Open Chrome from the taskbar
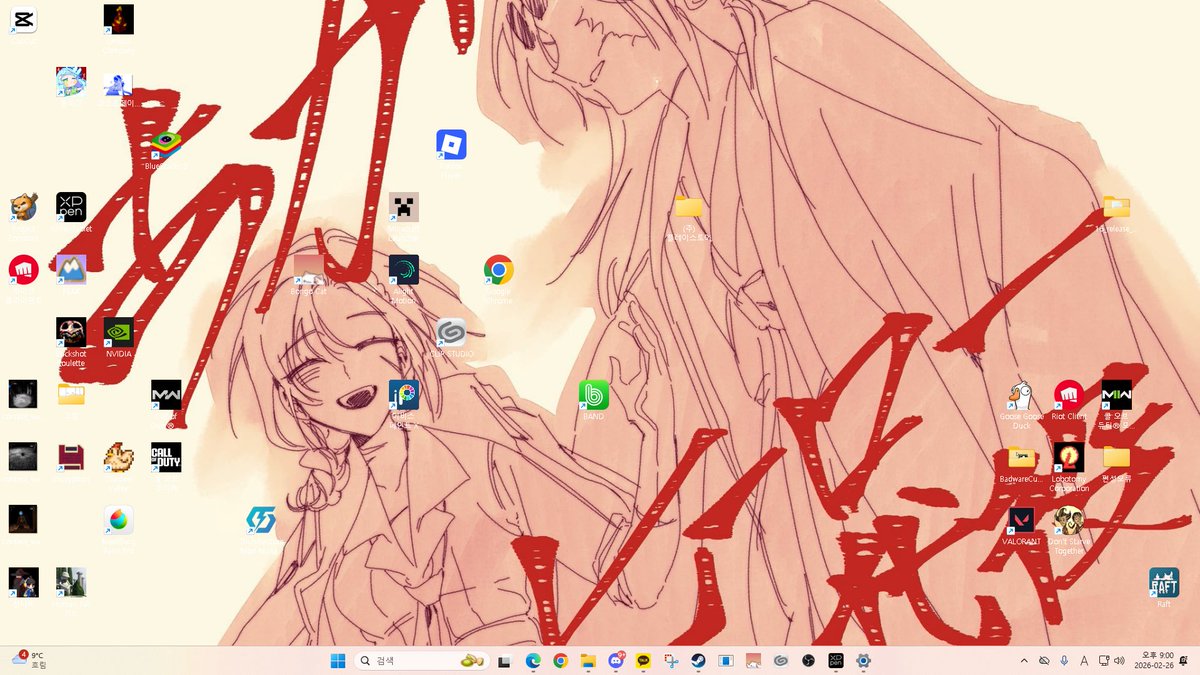The image size is (1200, 675). [560, 660]
